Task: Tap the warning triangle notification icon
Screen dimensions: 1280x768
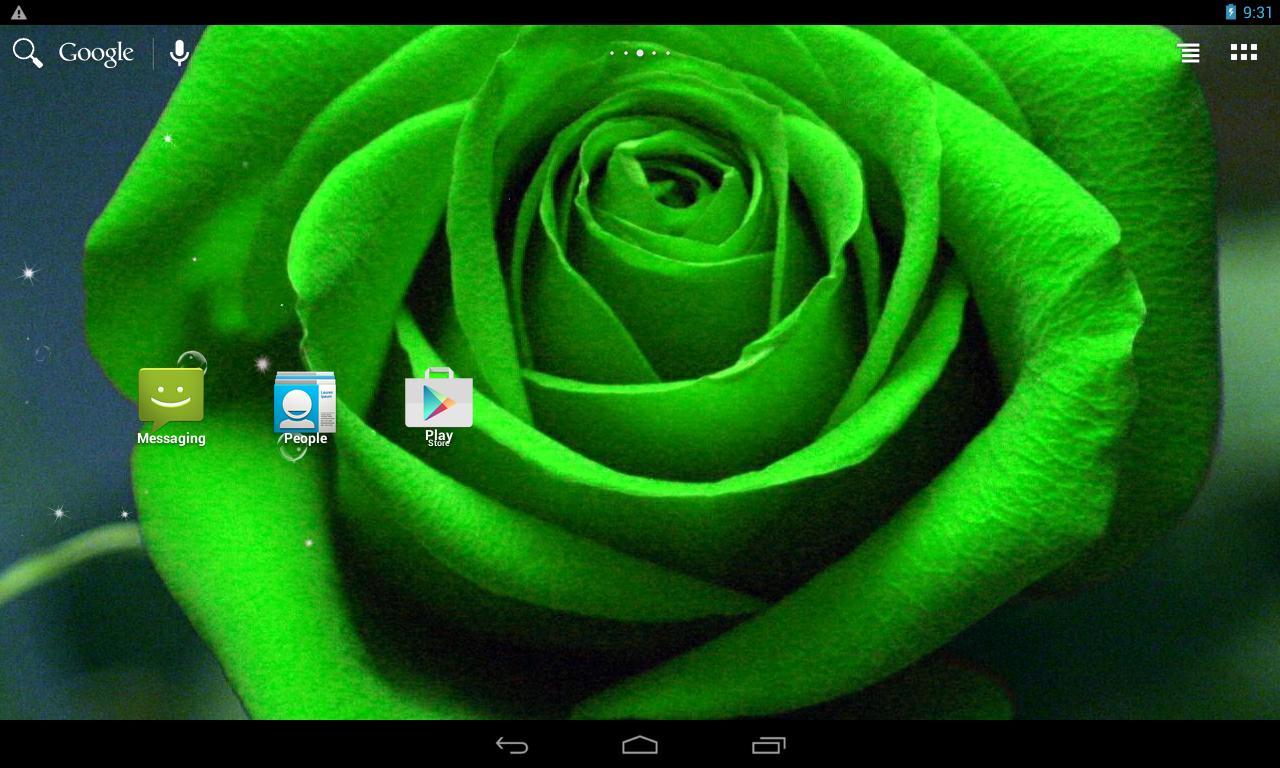Action: pos(19,12)
